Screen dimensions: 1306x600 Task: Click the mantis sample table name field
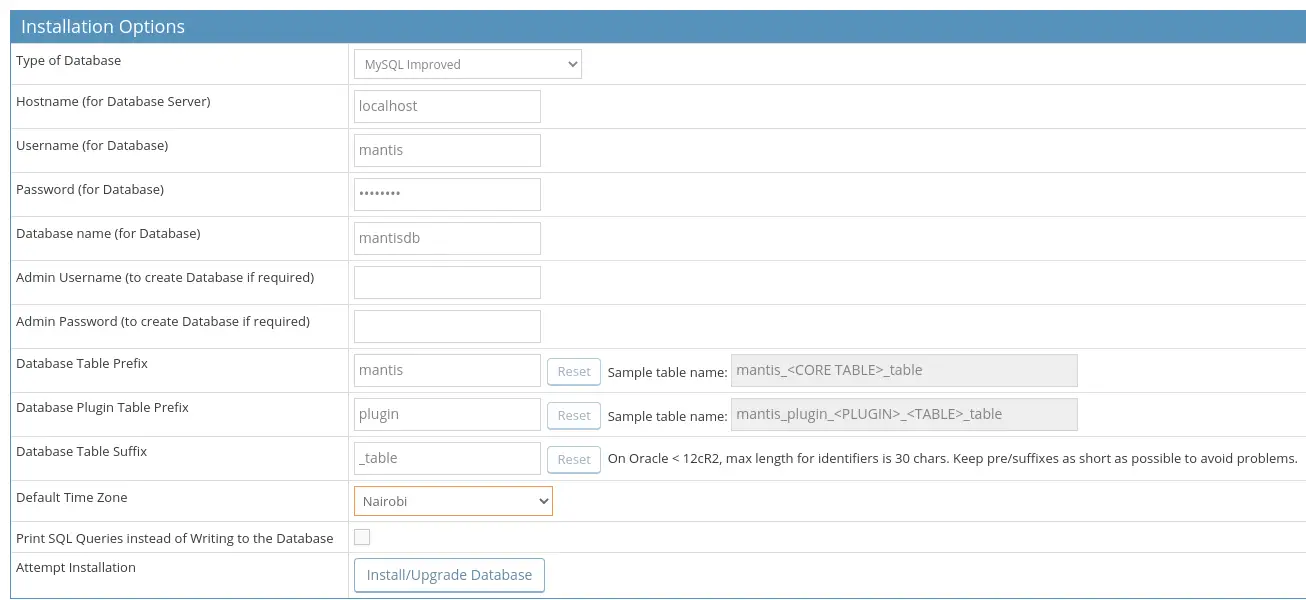903,370
